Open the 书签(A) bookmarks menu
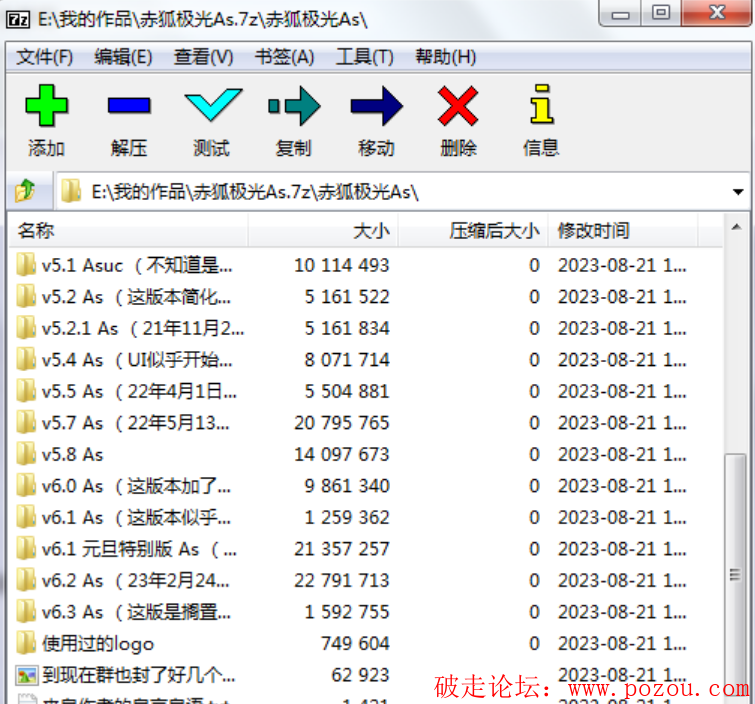This screenshot has height=704, width=755. coord(284,57)
